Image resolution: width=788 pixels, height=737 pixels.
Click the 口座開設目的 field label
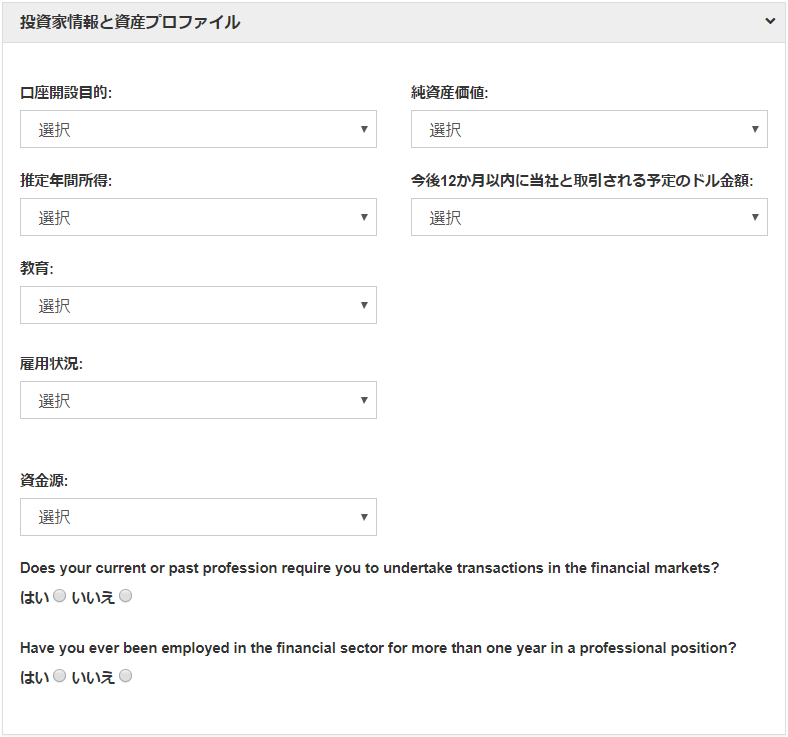(x=66, y=93)
